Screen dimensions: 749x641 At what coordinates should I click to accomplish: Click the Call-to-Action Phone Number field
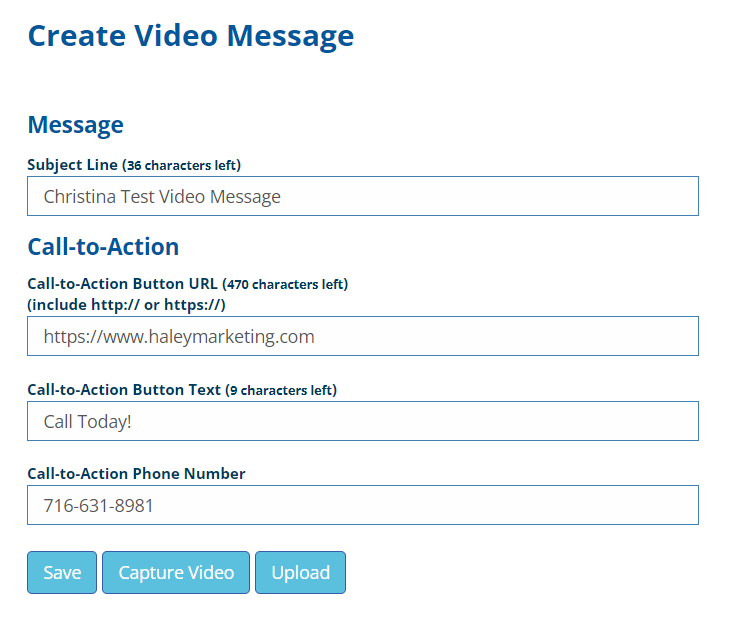(x=363, y=505)
